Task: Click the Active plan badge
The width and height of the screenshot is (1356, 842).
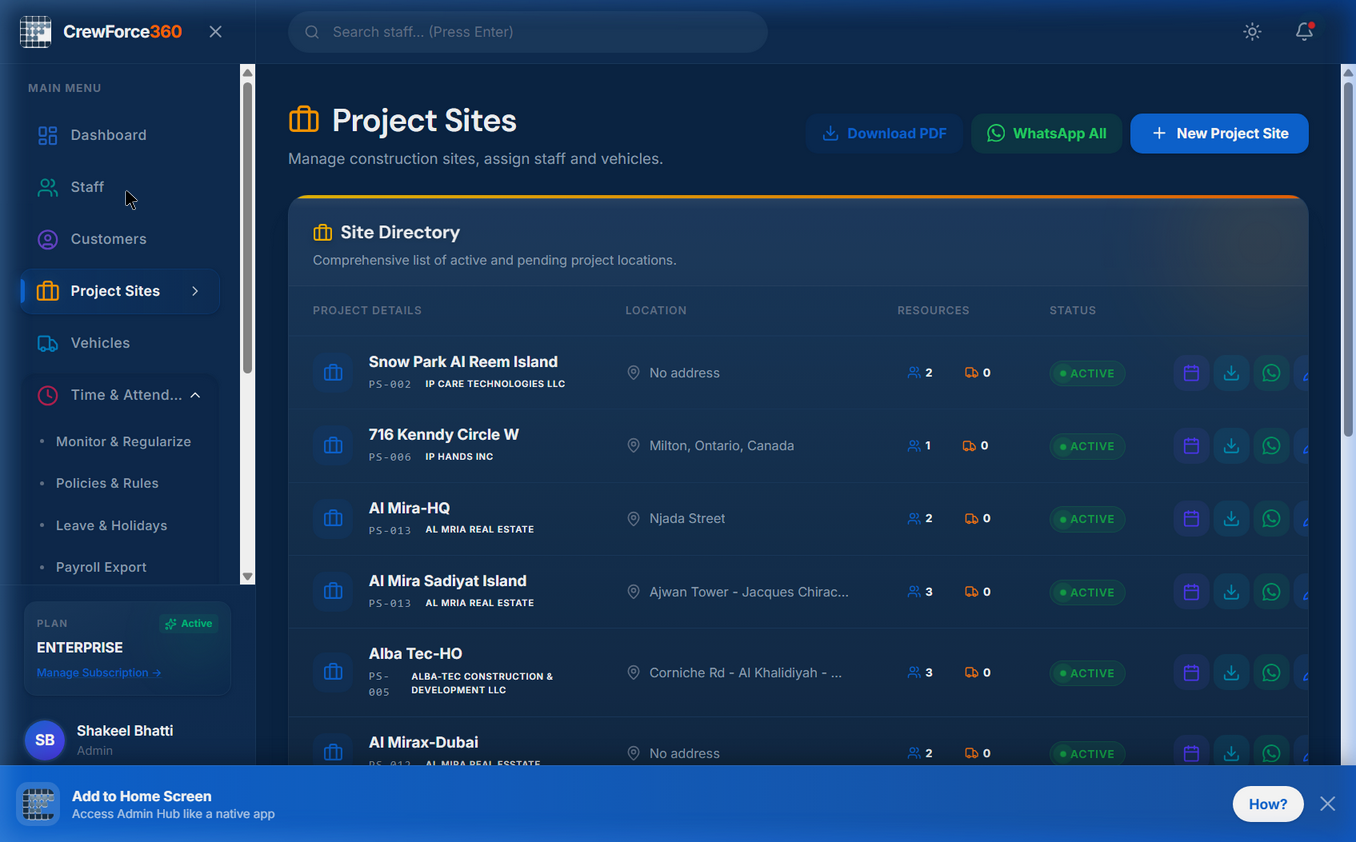Action: tap(189, 623)
